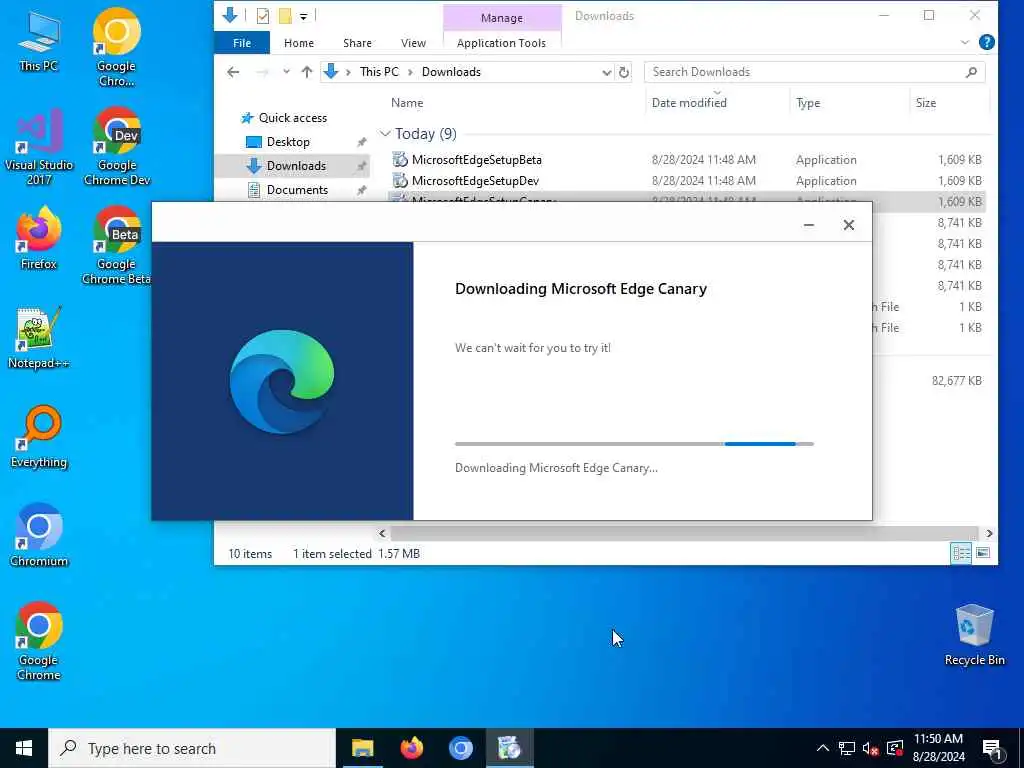Click the Search Downloads field
1024x768 pixels.
pyautogui.click(x=814, y=72)
